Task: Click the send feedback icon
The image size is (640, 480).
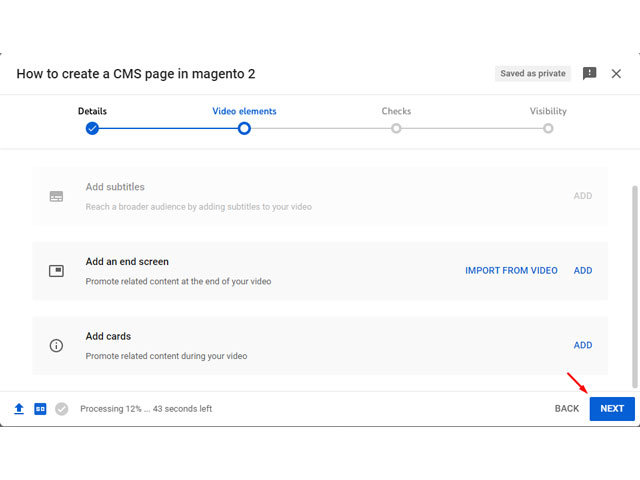Action: 589,73
